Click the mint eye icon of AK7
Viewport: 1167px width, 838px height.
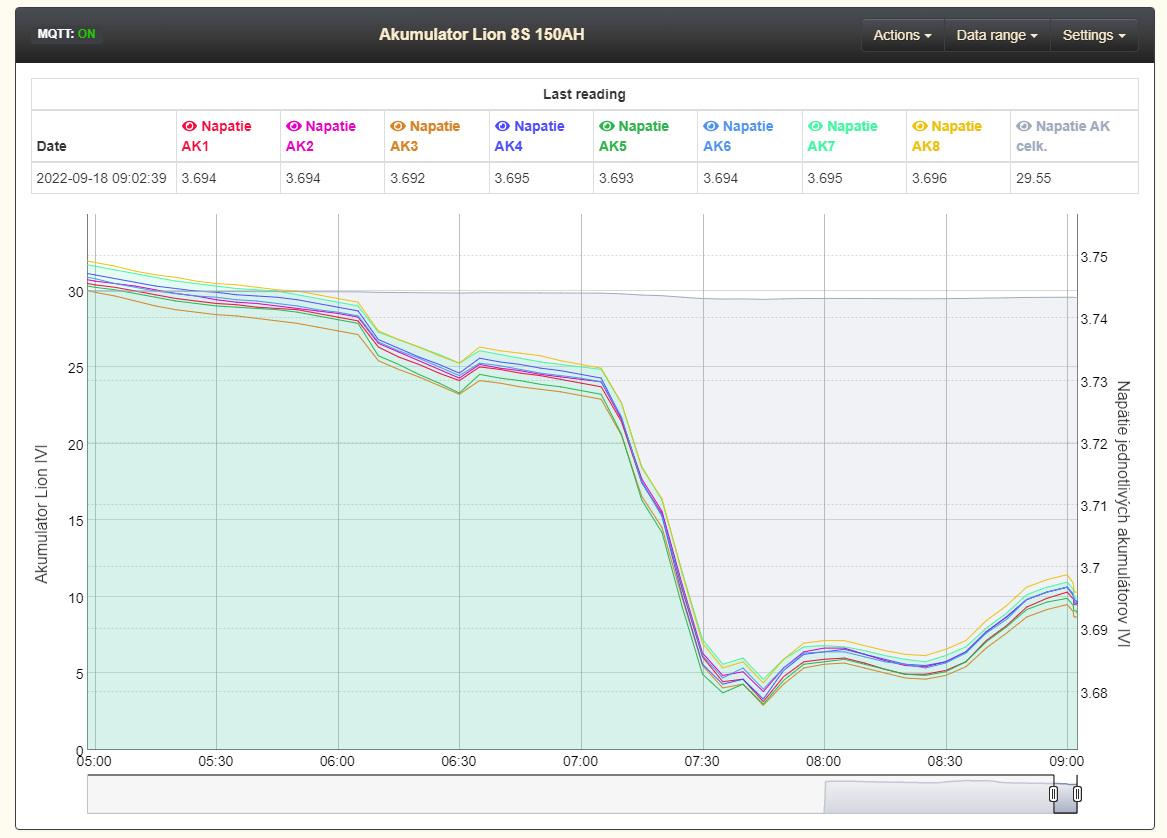815,127
